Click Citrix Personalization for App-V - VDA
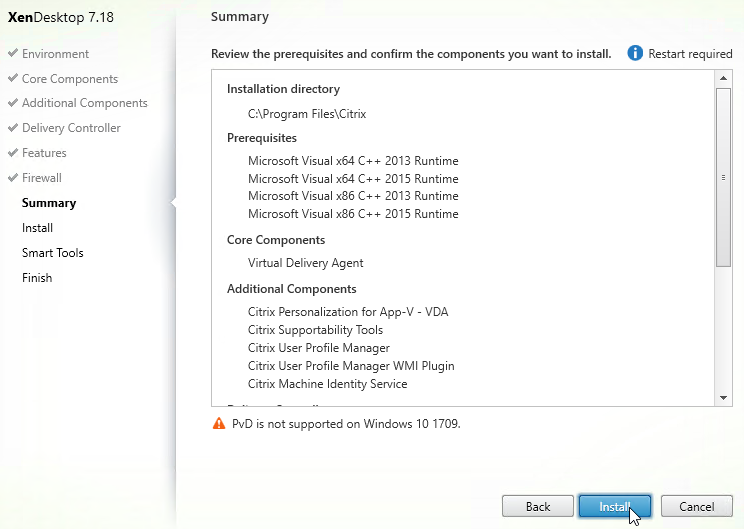This screenshot has height=529, width=744. (348, 312)
